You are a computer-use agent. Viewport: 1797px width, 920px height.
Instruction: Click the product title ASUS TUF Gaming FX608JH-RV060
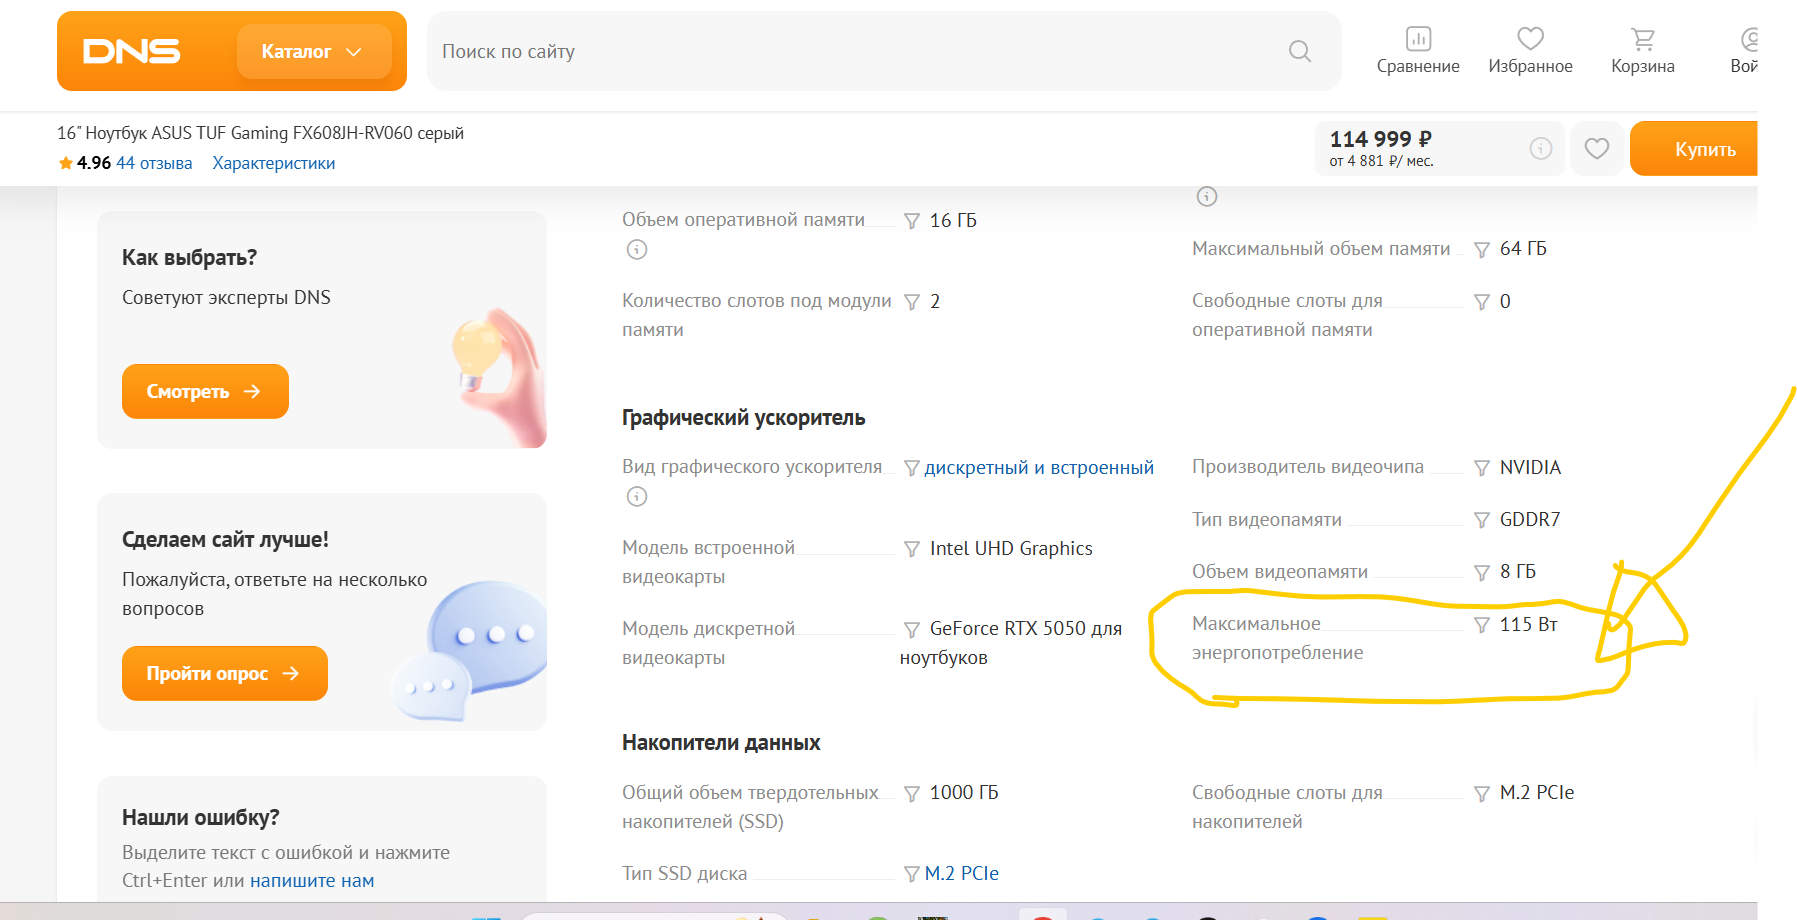click(x=260, y=133)
